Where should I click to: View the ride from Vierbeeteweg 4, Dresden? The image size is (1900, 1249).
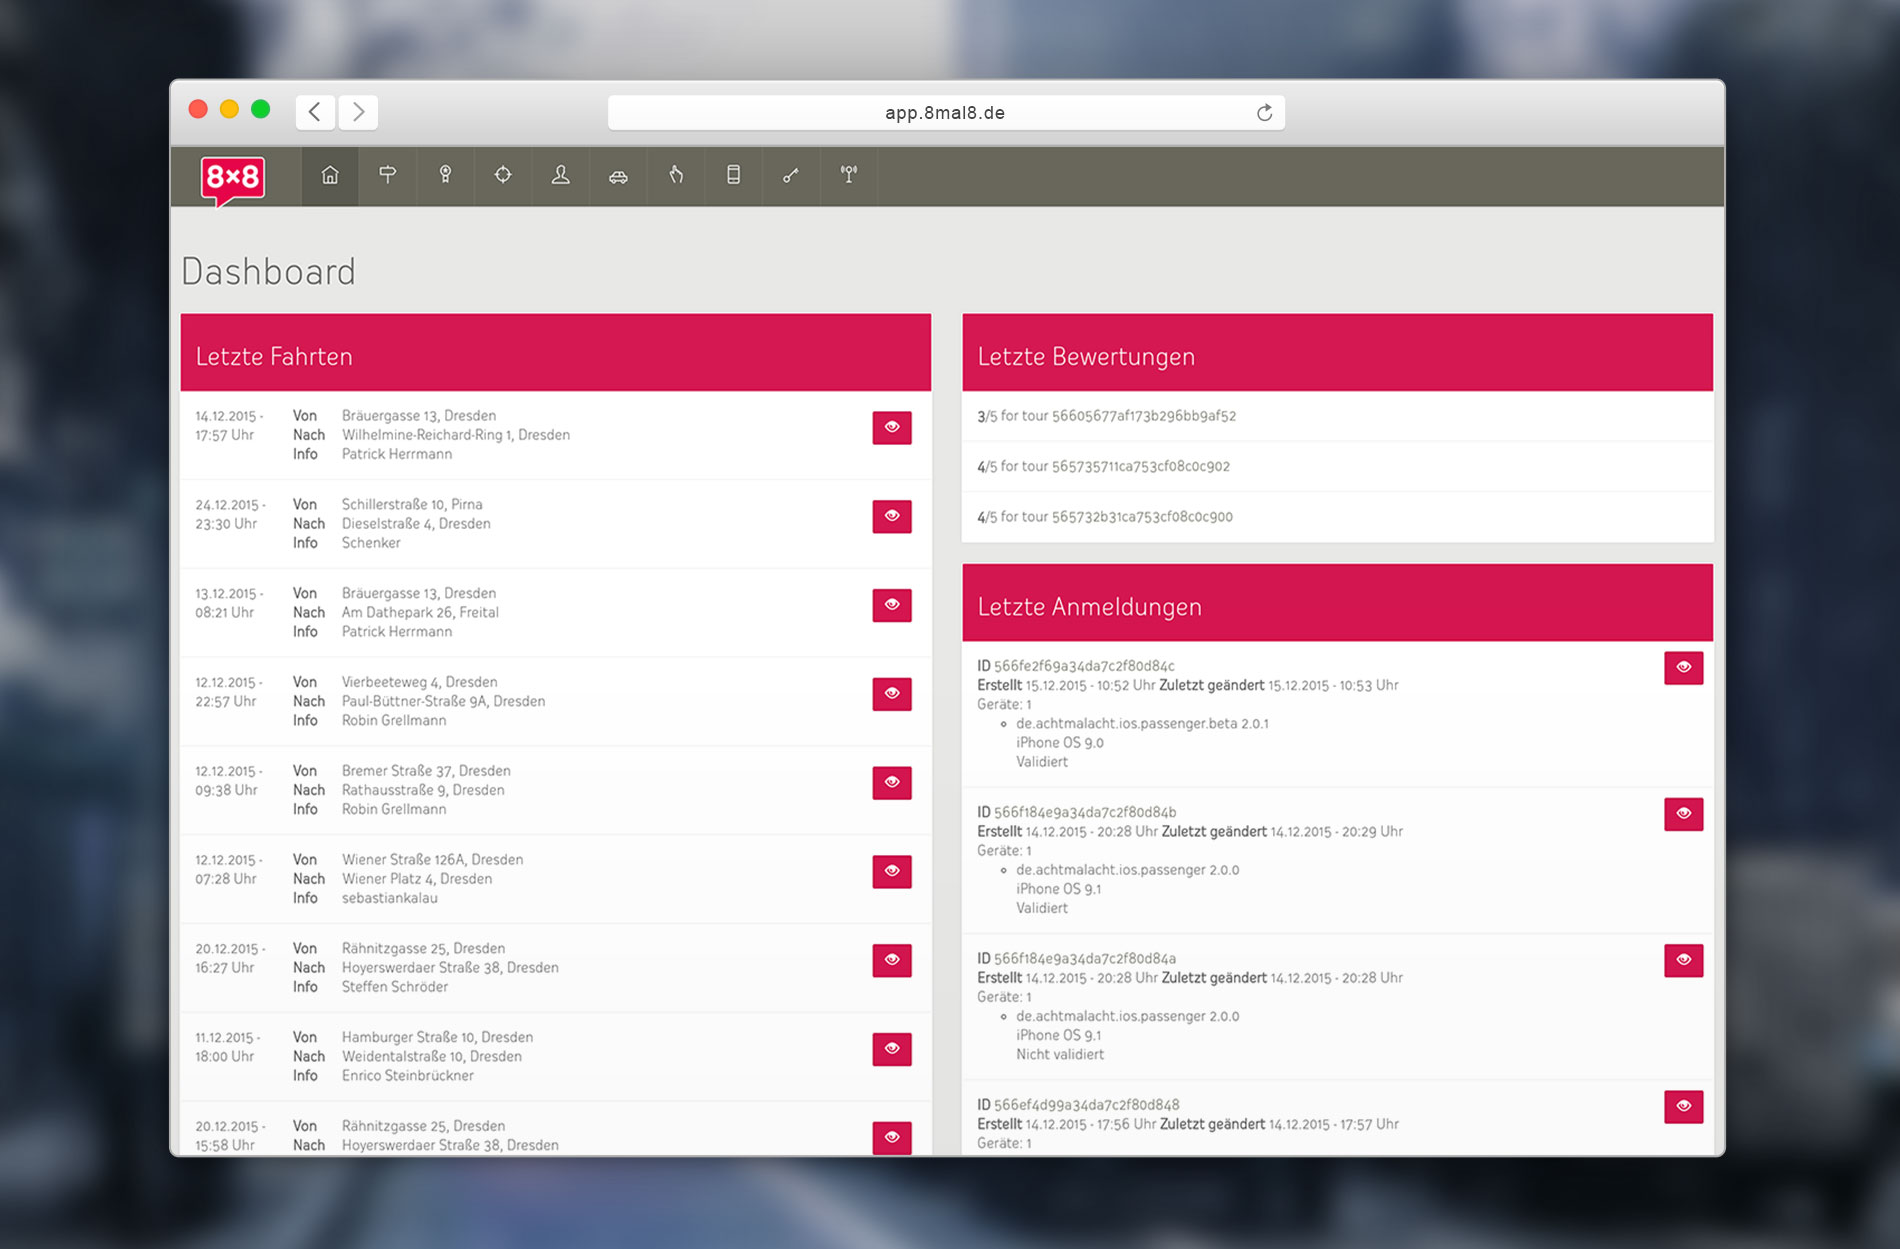(x=891, y=694)
